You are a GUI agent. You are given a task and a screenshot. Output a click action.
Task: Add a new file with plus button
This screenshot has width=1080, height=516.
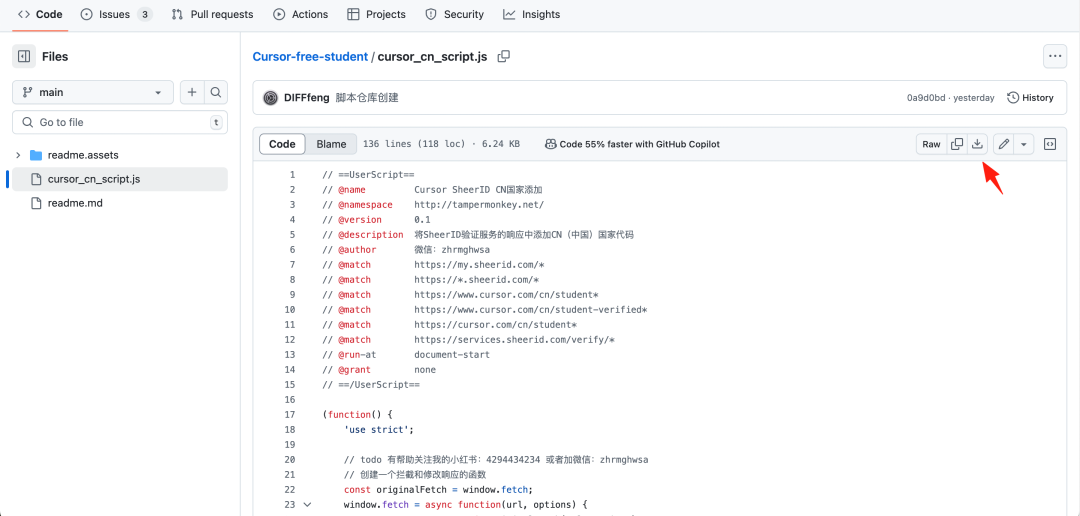pos(192,92)
